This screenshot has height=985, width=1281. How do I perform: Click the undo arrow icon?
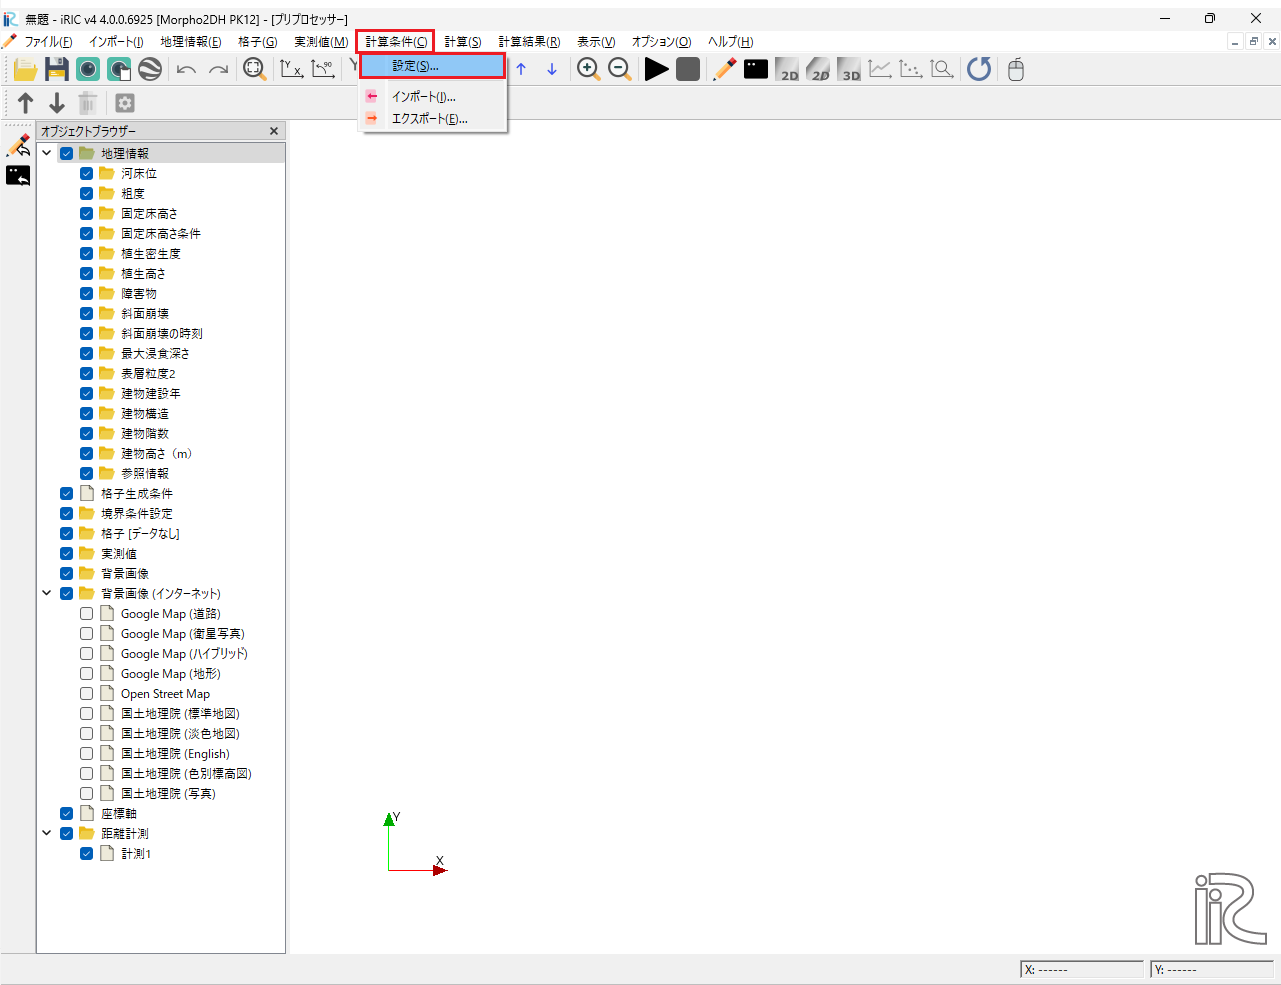click(186, 69)
